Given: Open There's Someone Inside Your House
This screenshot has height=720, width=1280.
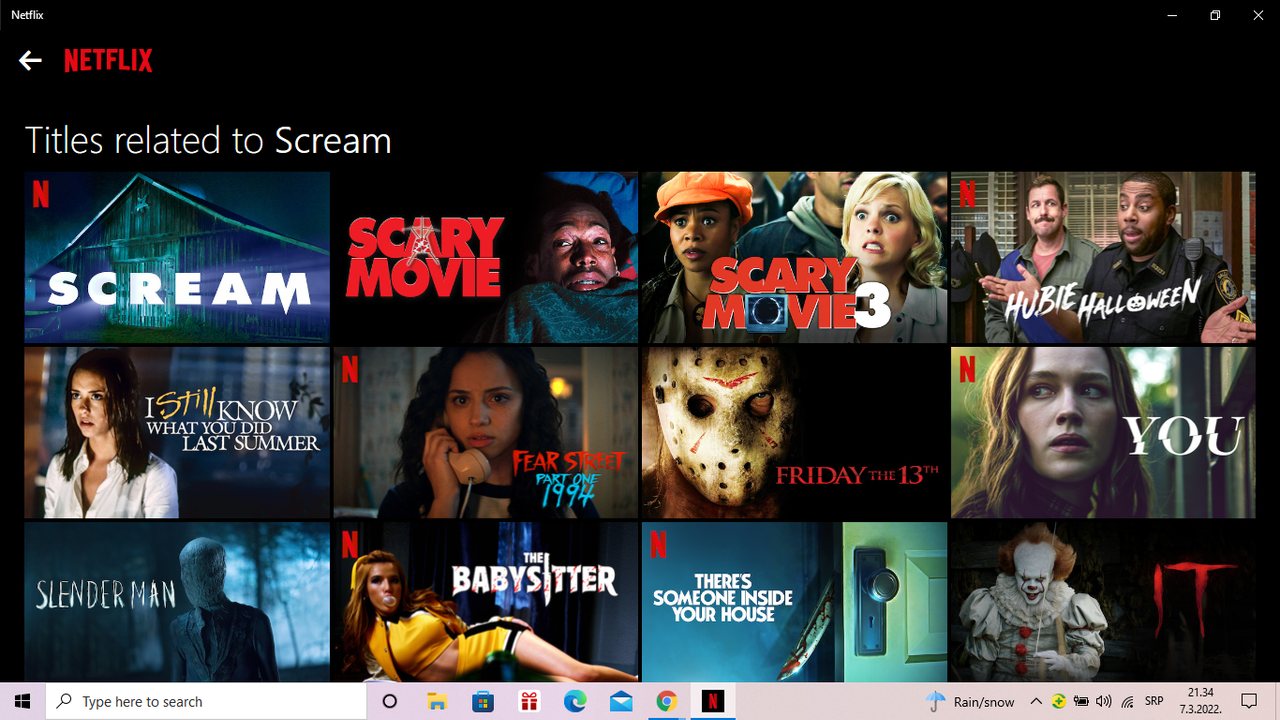Looking at the screenshot, I should 794,602.
